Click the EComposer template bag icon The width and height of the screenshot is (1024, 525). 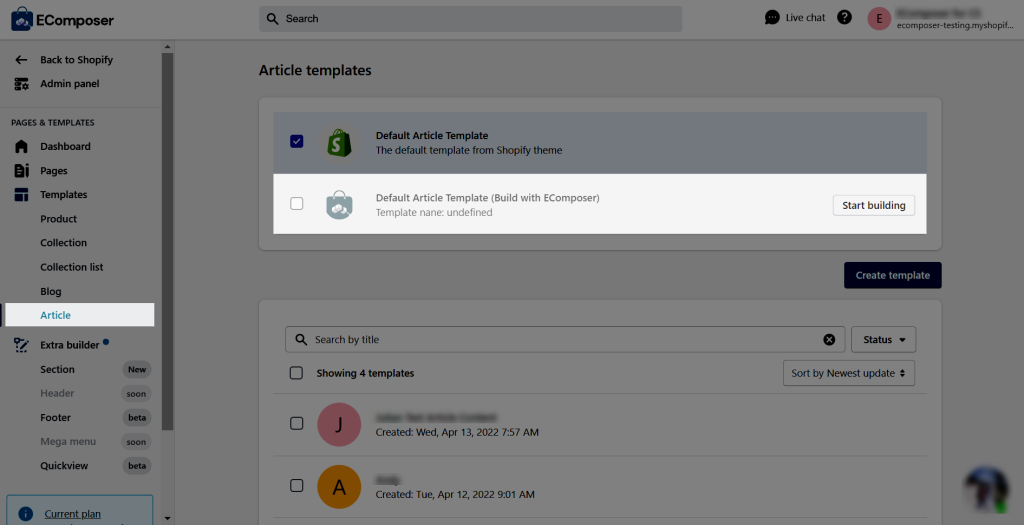click(339, 204)
